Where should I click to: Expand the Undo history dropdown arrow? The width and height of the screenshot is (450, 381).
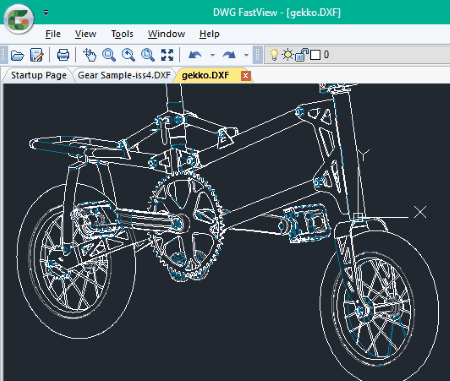coord(212,55)
